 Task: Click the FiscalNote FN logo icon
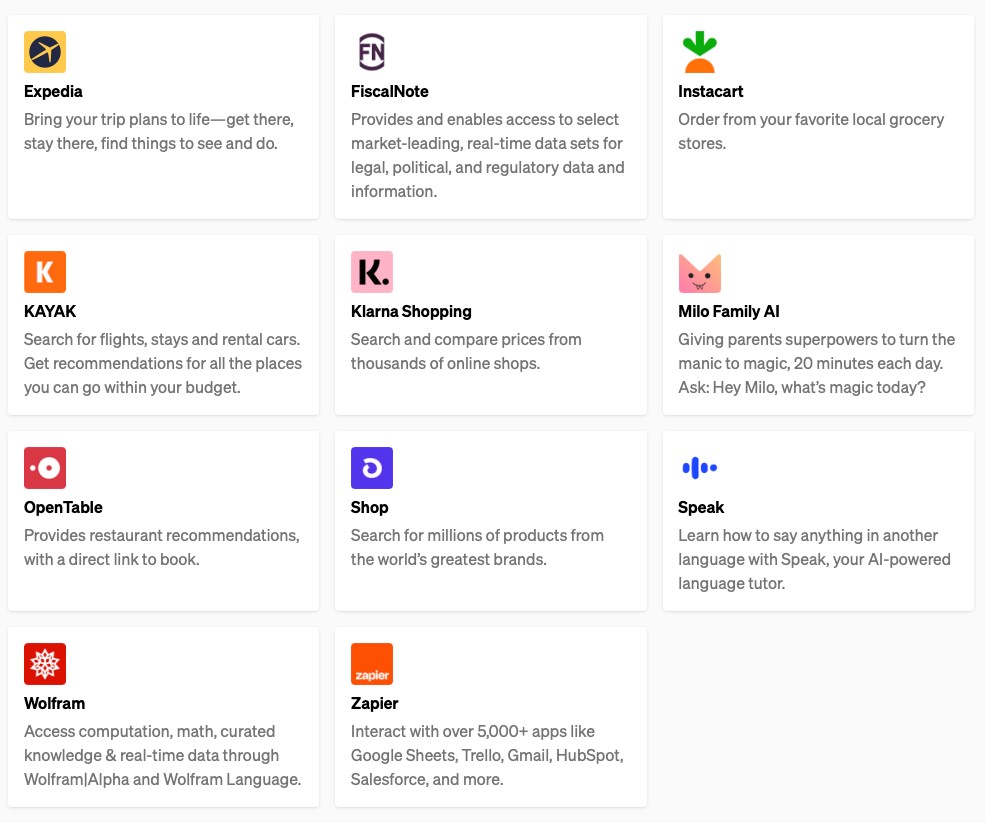coord(372,52)
